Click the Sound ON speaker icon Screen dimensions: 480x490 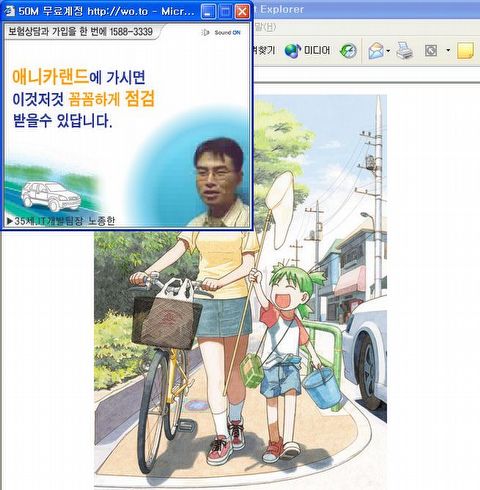point(205,32)
